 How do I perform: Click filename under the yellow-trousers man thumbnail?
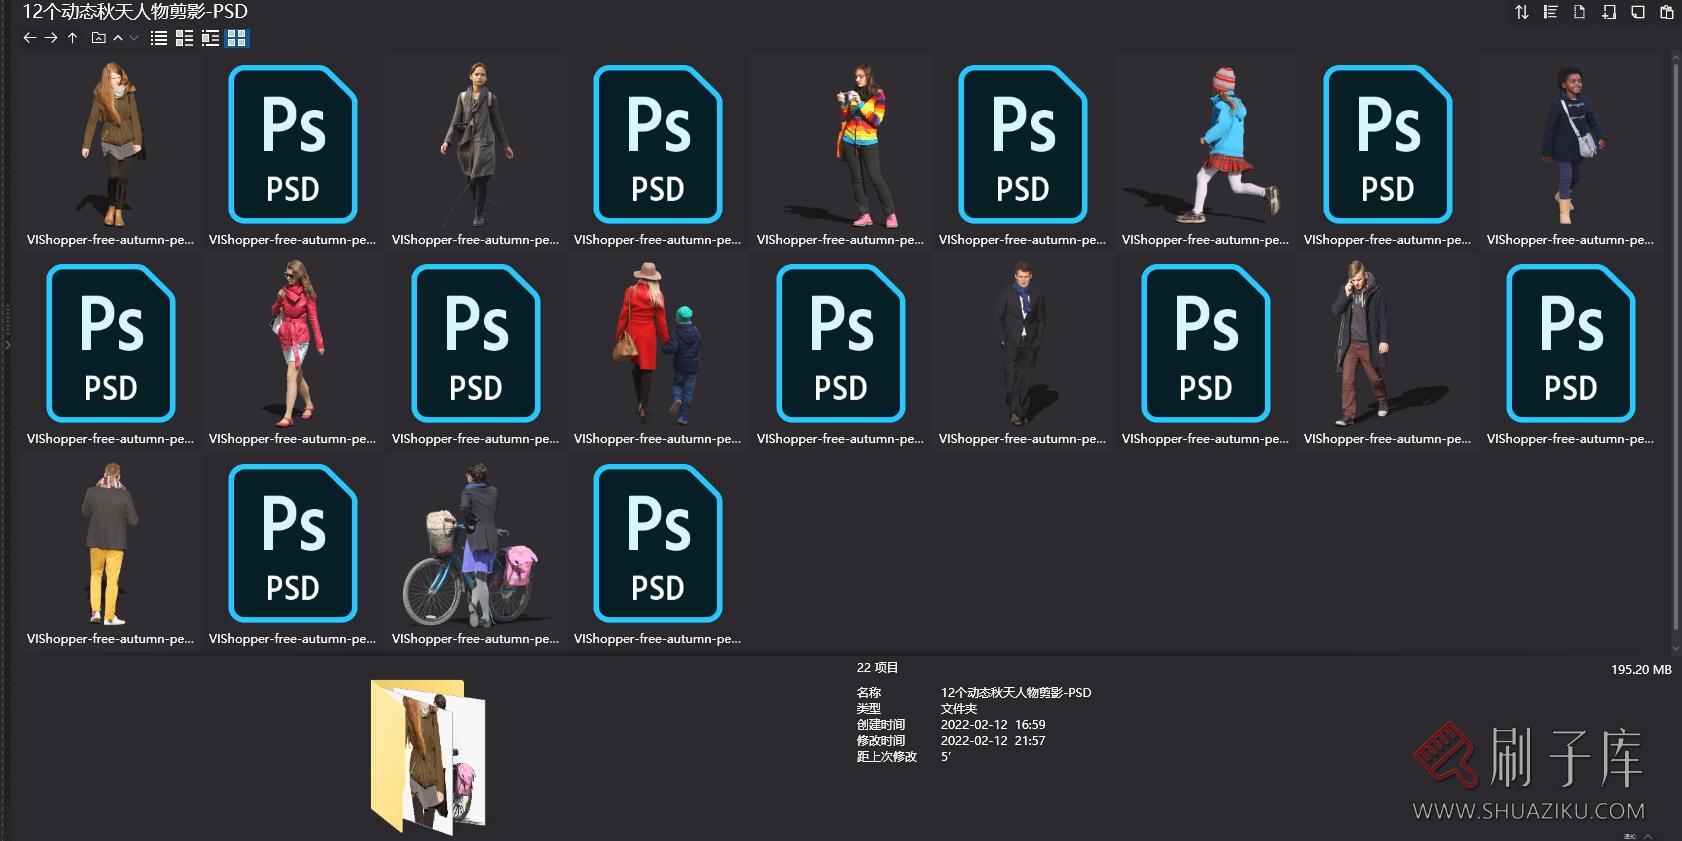111,639
